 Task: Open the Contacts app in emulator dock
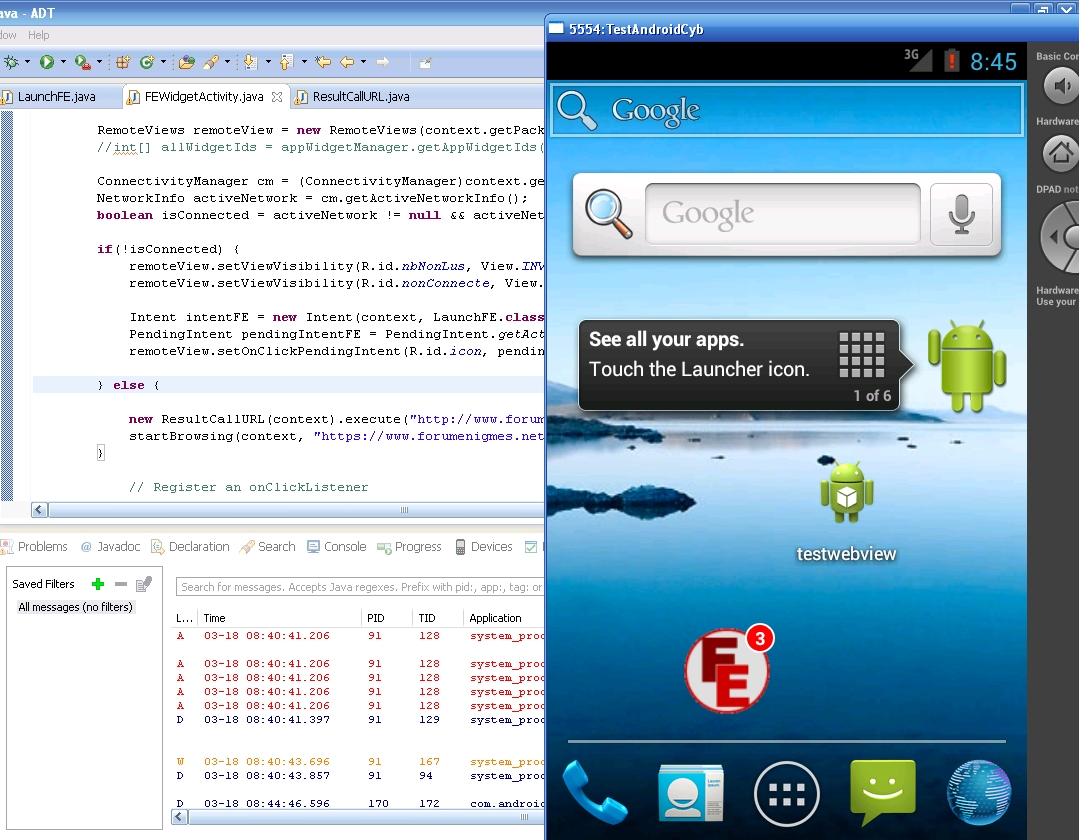[x=690, y=793]
